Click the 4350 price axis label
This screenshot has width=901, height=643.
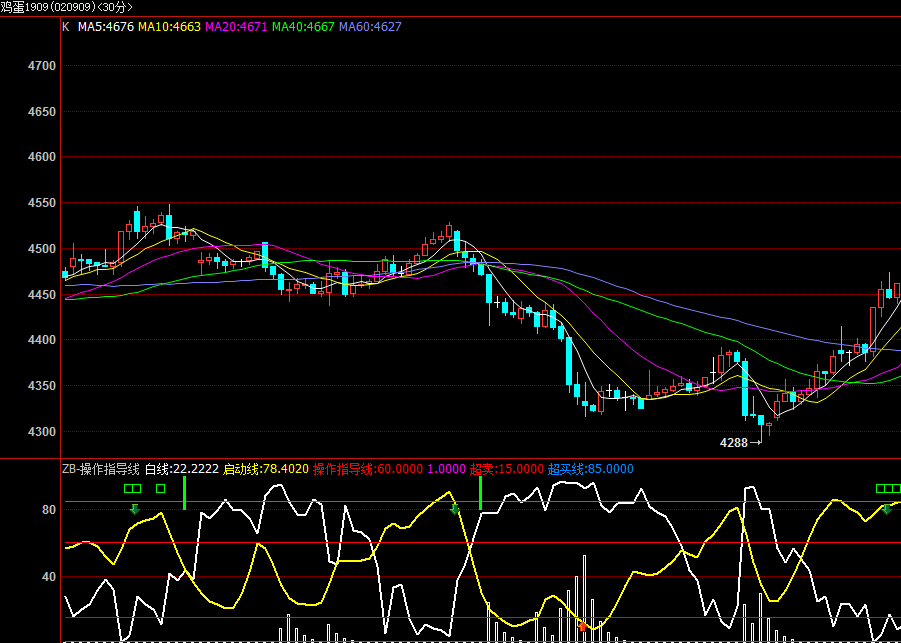pyautogui.click(x=42, y=386)
